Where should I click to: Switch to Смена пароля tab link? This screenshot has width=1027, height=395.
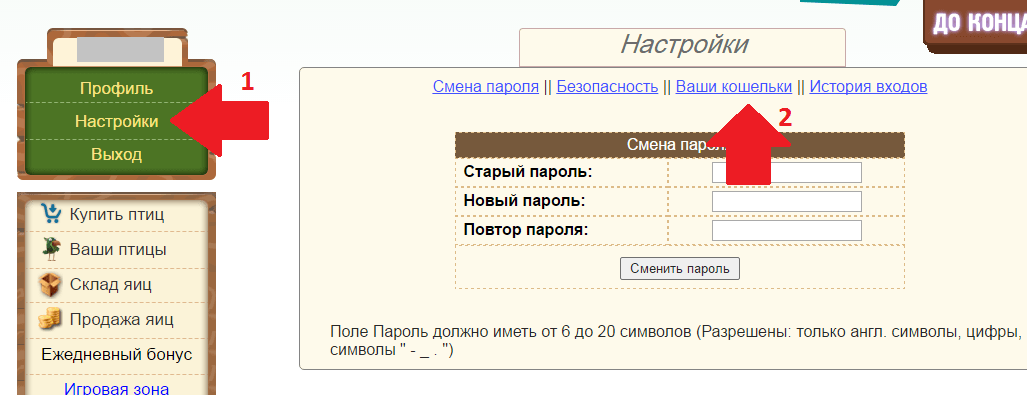pyautogui.click(x=485, y=86)
